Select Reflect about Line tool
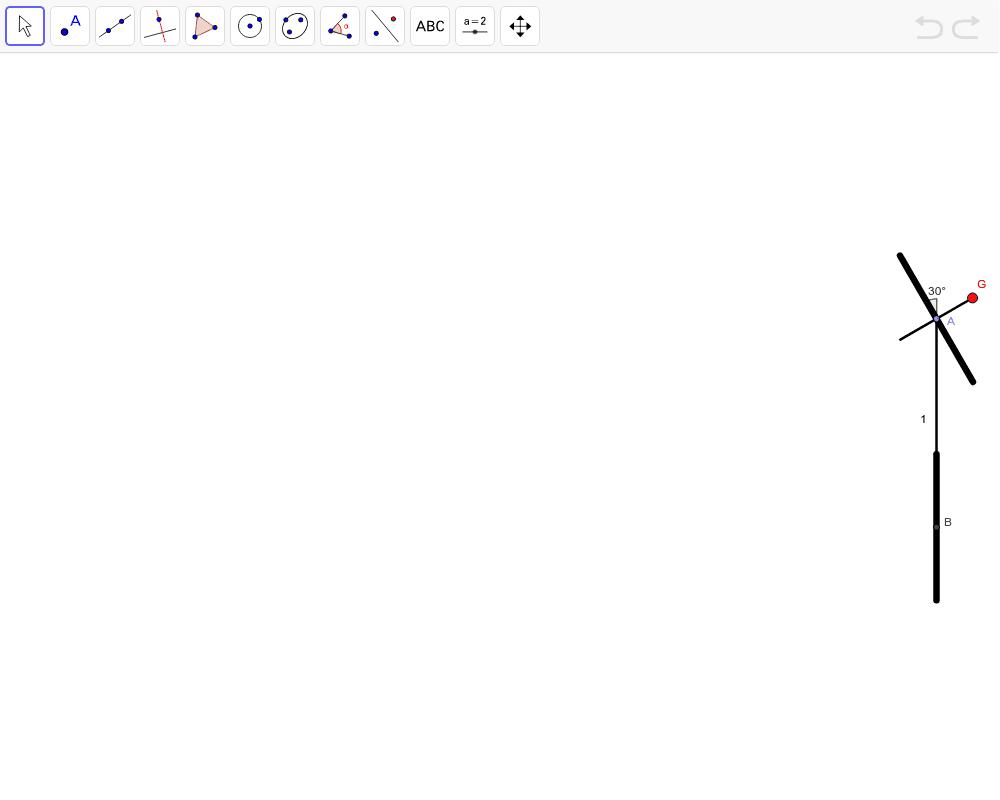The image size is (1000, 800). tap(385, 26)
